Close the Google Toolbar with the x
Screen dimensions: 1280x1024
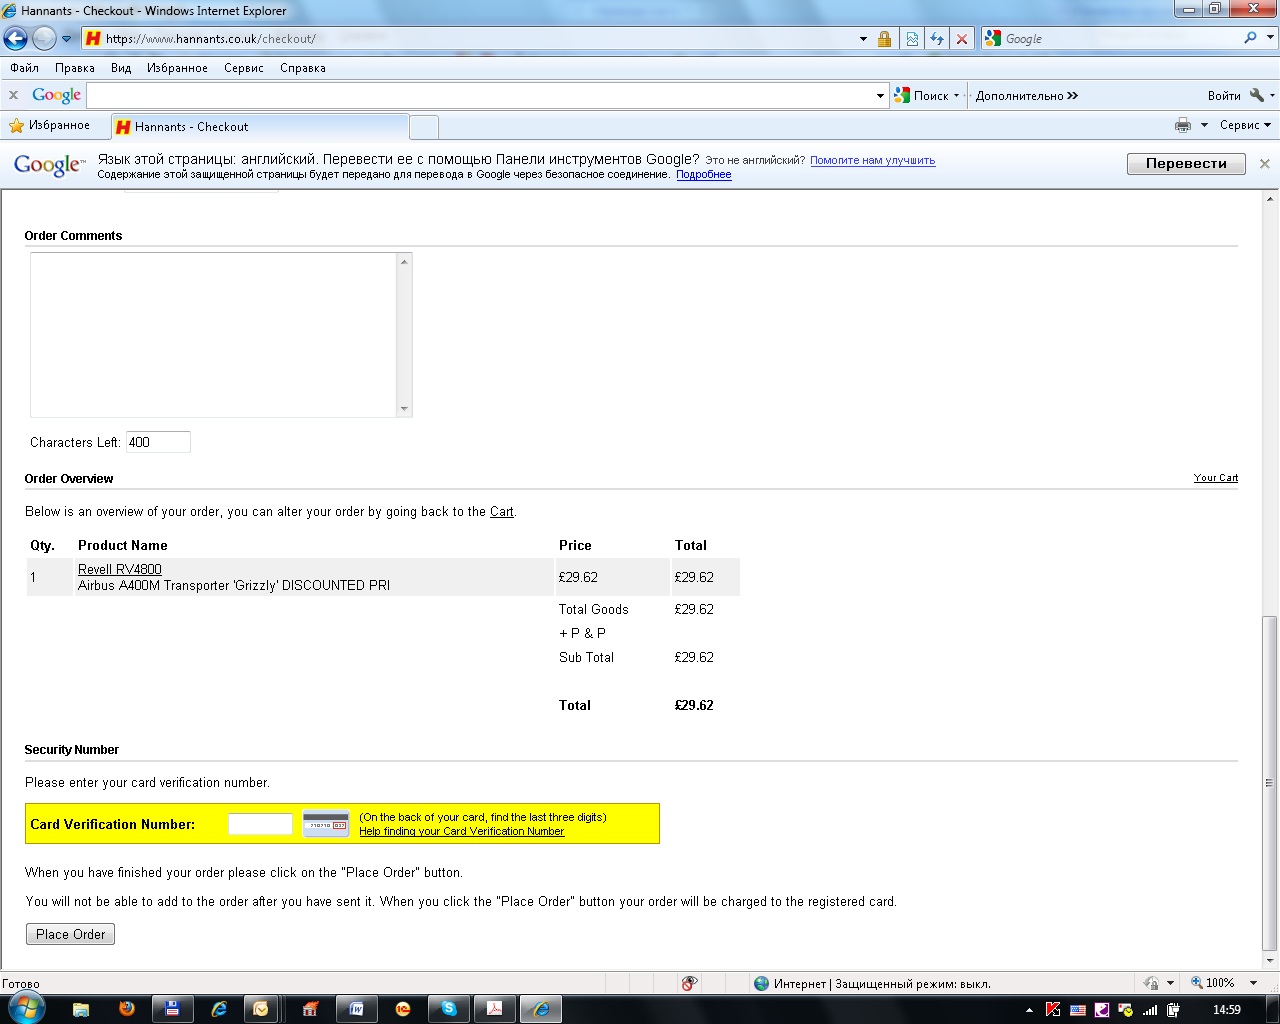(x=13, y=95)
